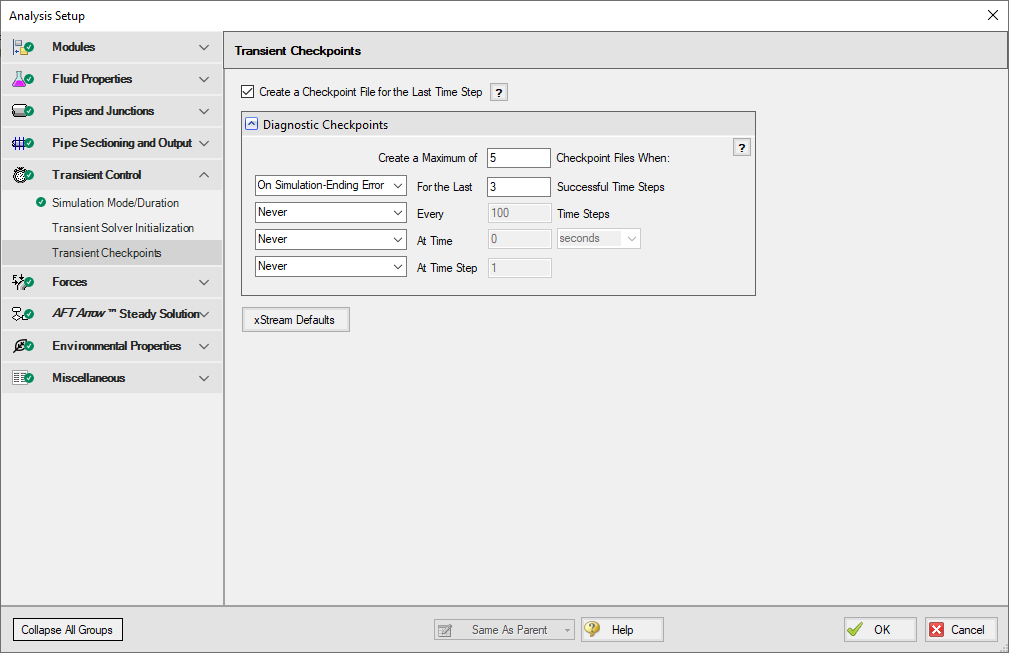This screenshot has height=653, width=1009.
Task: Expand the Pipes and Junctions chevron
Action: click(204, 111)
